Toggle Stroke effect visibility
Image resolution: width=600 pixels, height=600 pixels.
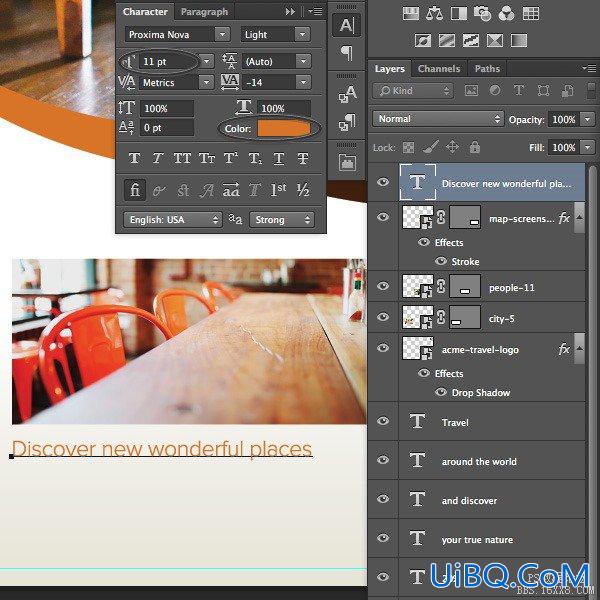[441, 261]
